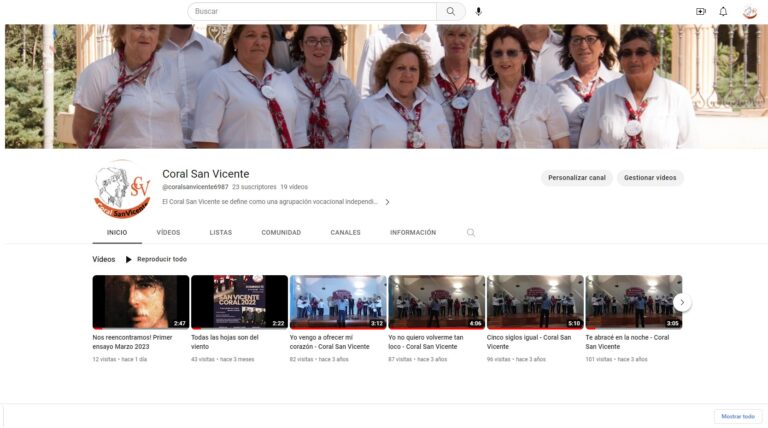This screenshot has width=768, height=428.
Task: Click the Mostrar todo button
Action: 738,416
